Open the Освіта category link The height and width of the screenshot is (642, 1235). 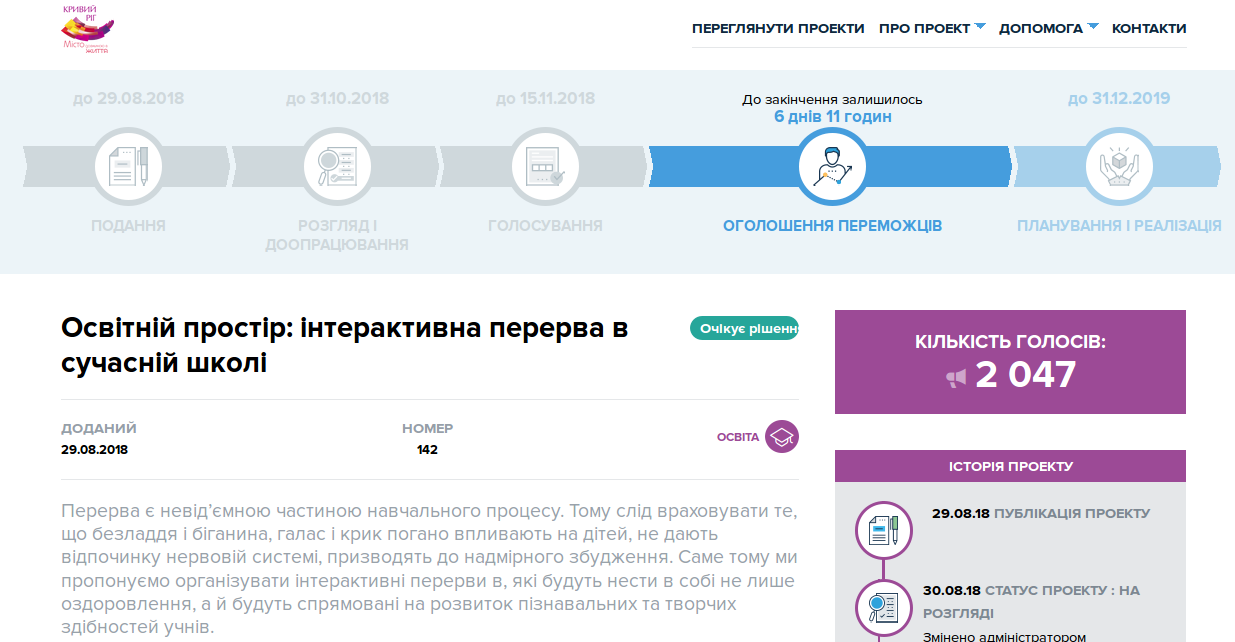click(738, 437)
